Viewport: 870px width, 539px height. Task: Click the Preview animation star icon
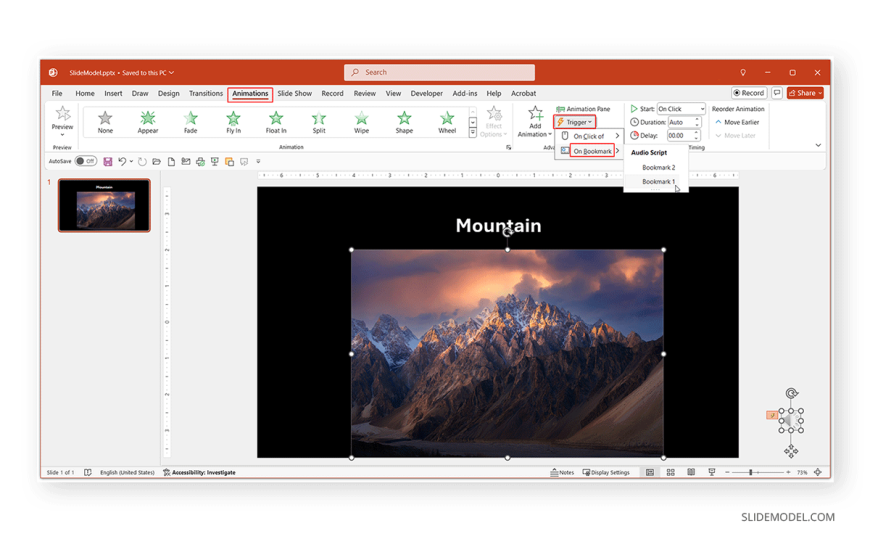click(x=63, y=113)
